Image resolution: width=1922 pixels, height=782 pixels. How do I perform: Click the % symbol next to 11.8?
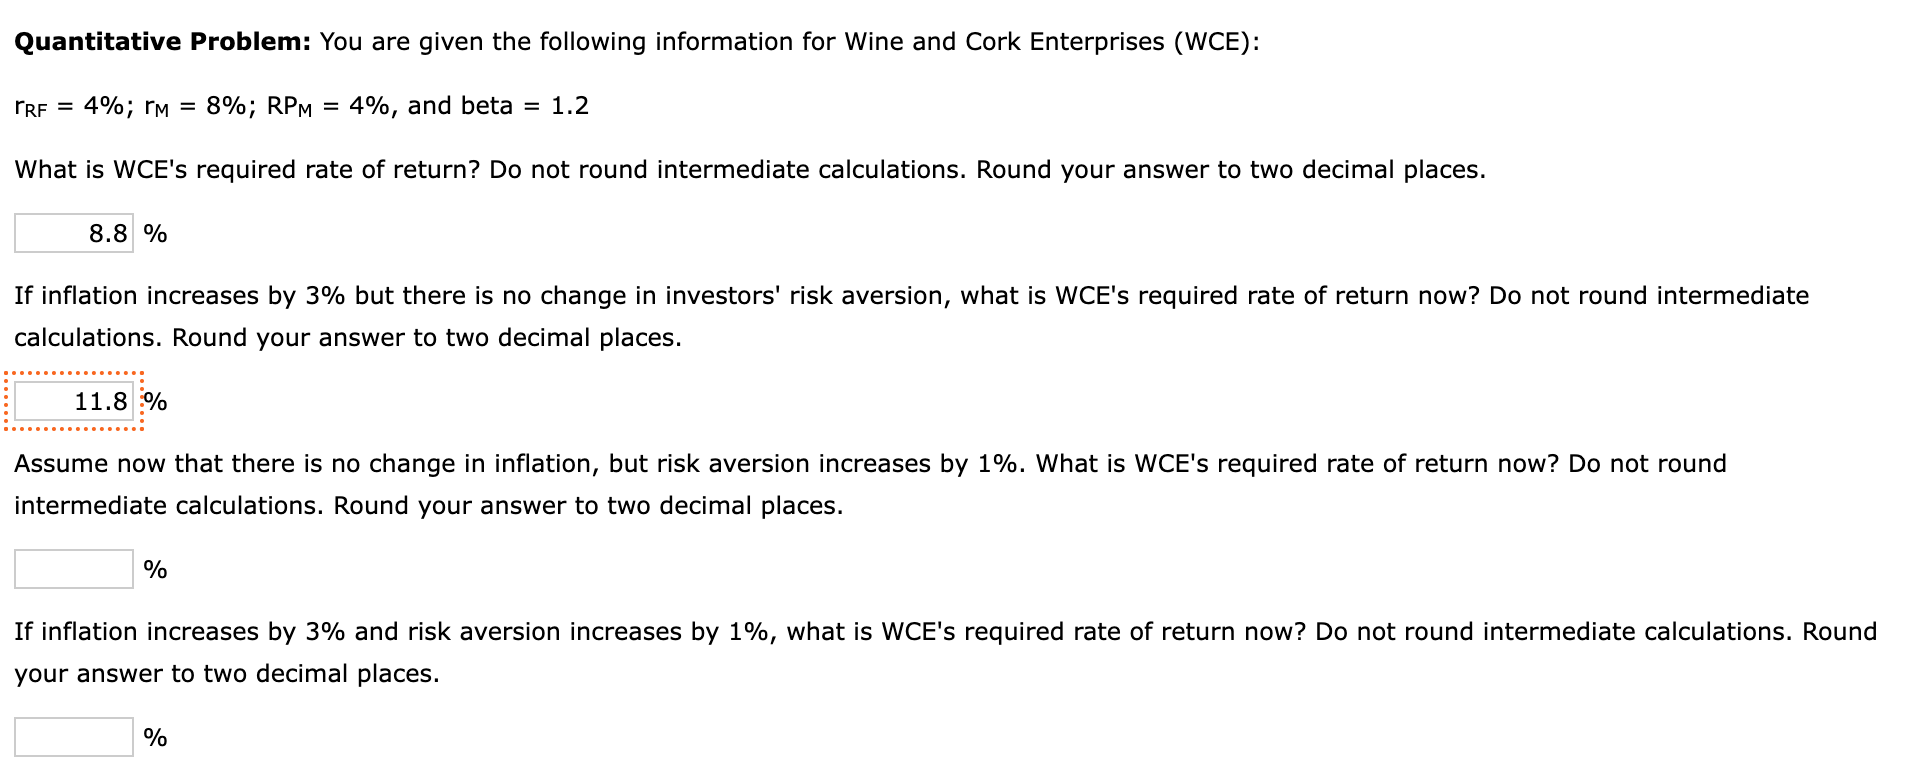coord(157,401)
